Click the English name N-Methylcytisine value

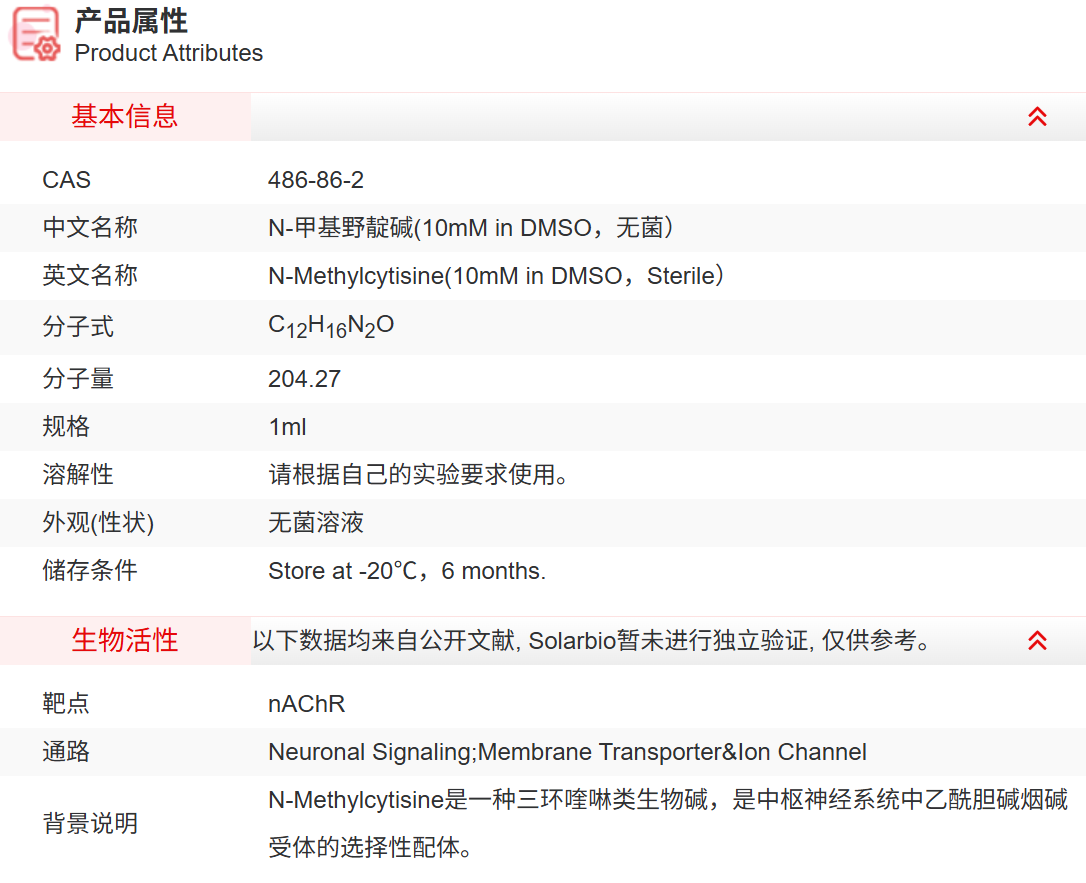pyautogui.click(x=495, y=276)
